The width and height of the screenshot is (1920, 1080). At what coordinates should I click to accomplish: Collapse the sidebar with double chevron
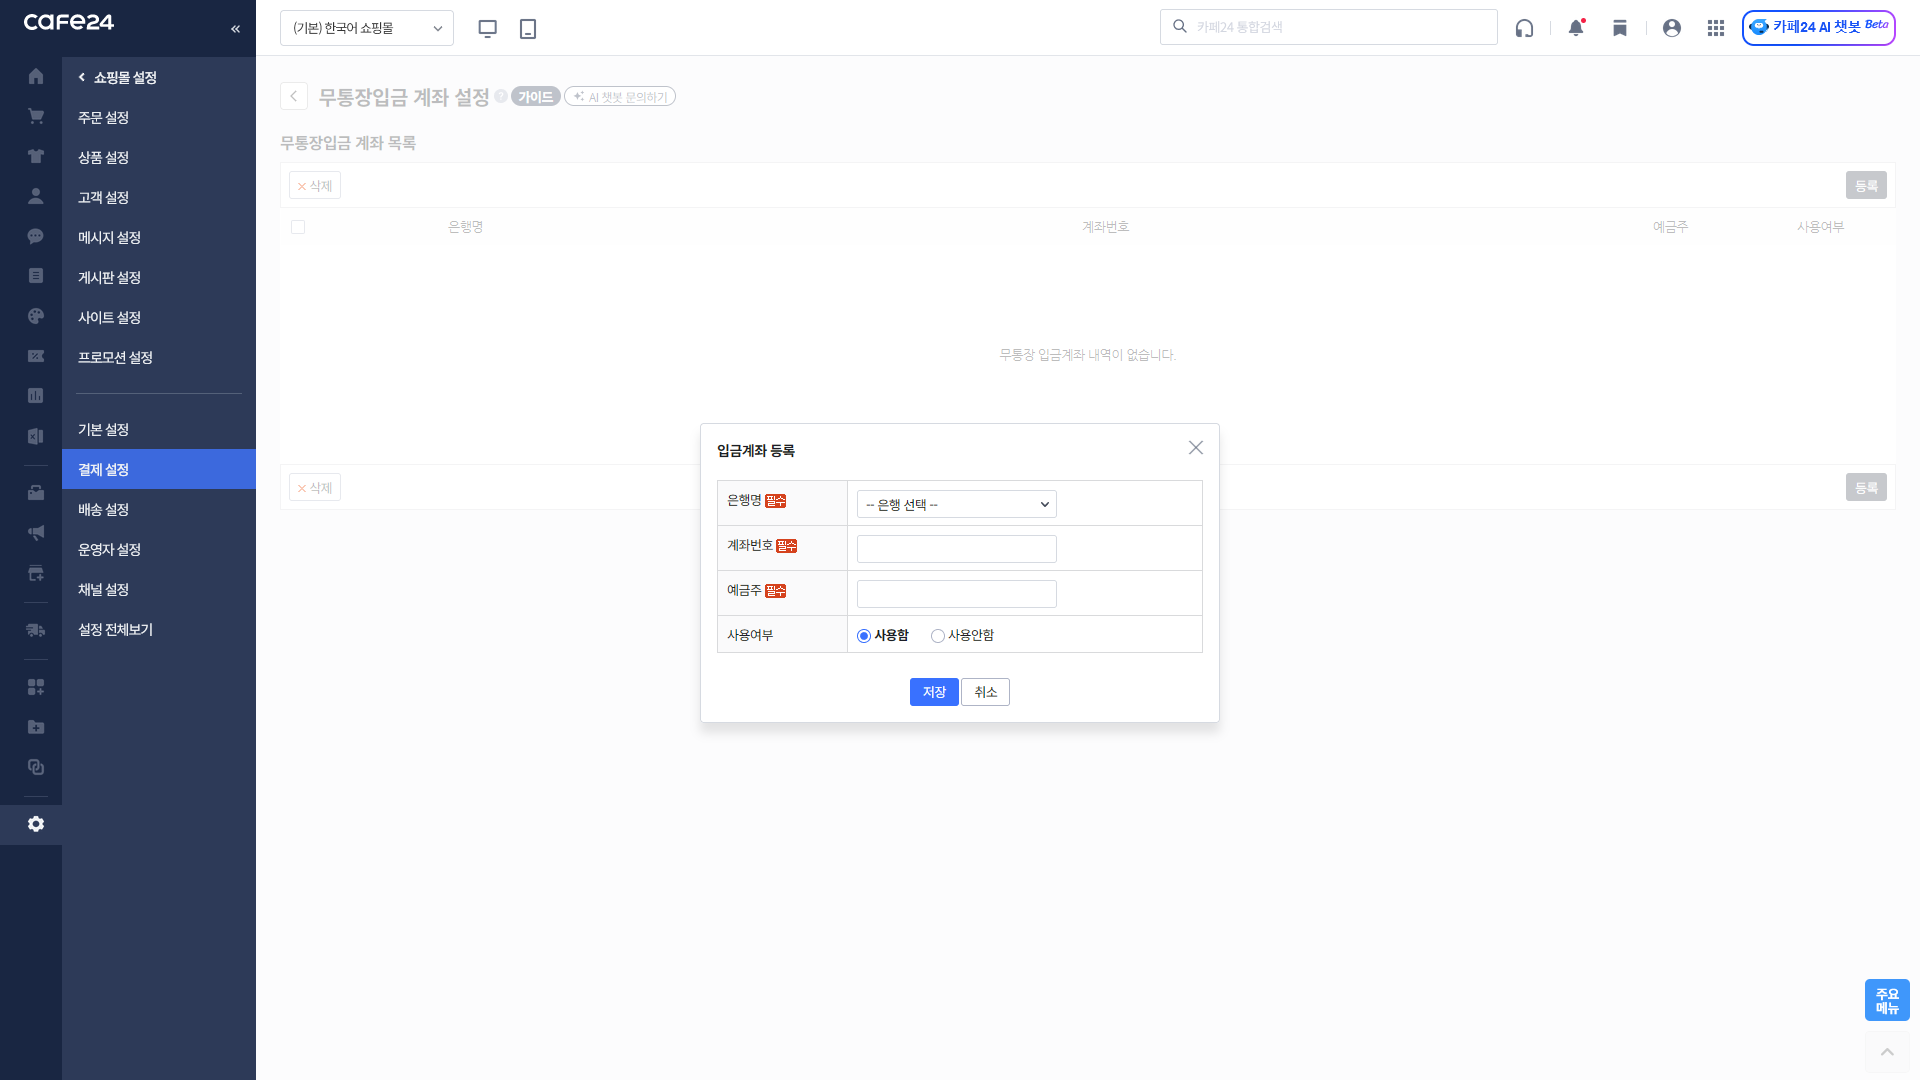(235, 29)
